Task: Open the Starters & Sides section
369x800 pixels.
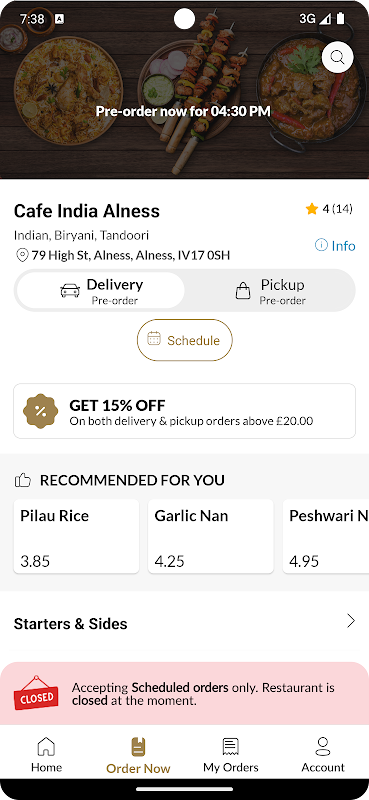Action: 184,623
